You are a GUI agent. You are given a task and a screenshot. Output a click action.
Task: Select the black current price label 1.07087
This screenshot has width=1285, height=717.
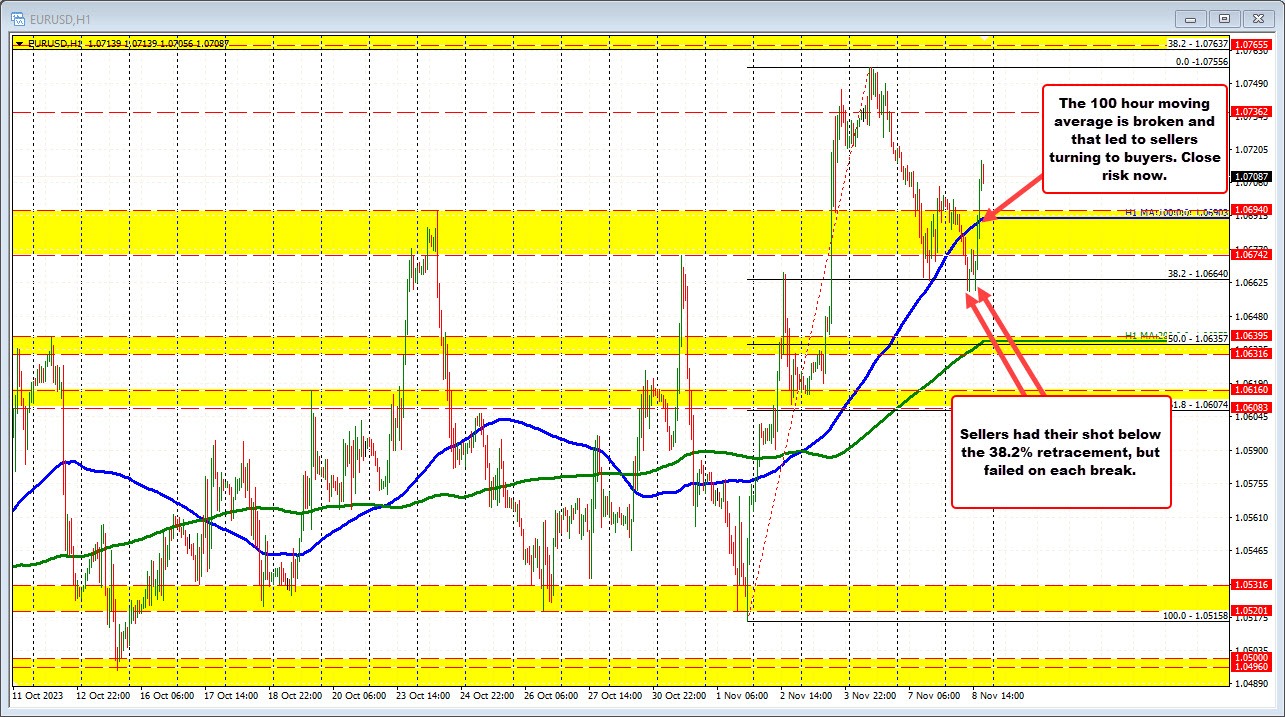(1252, 175)
